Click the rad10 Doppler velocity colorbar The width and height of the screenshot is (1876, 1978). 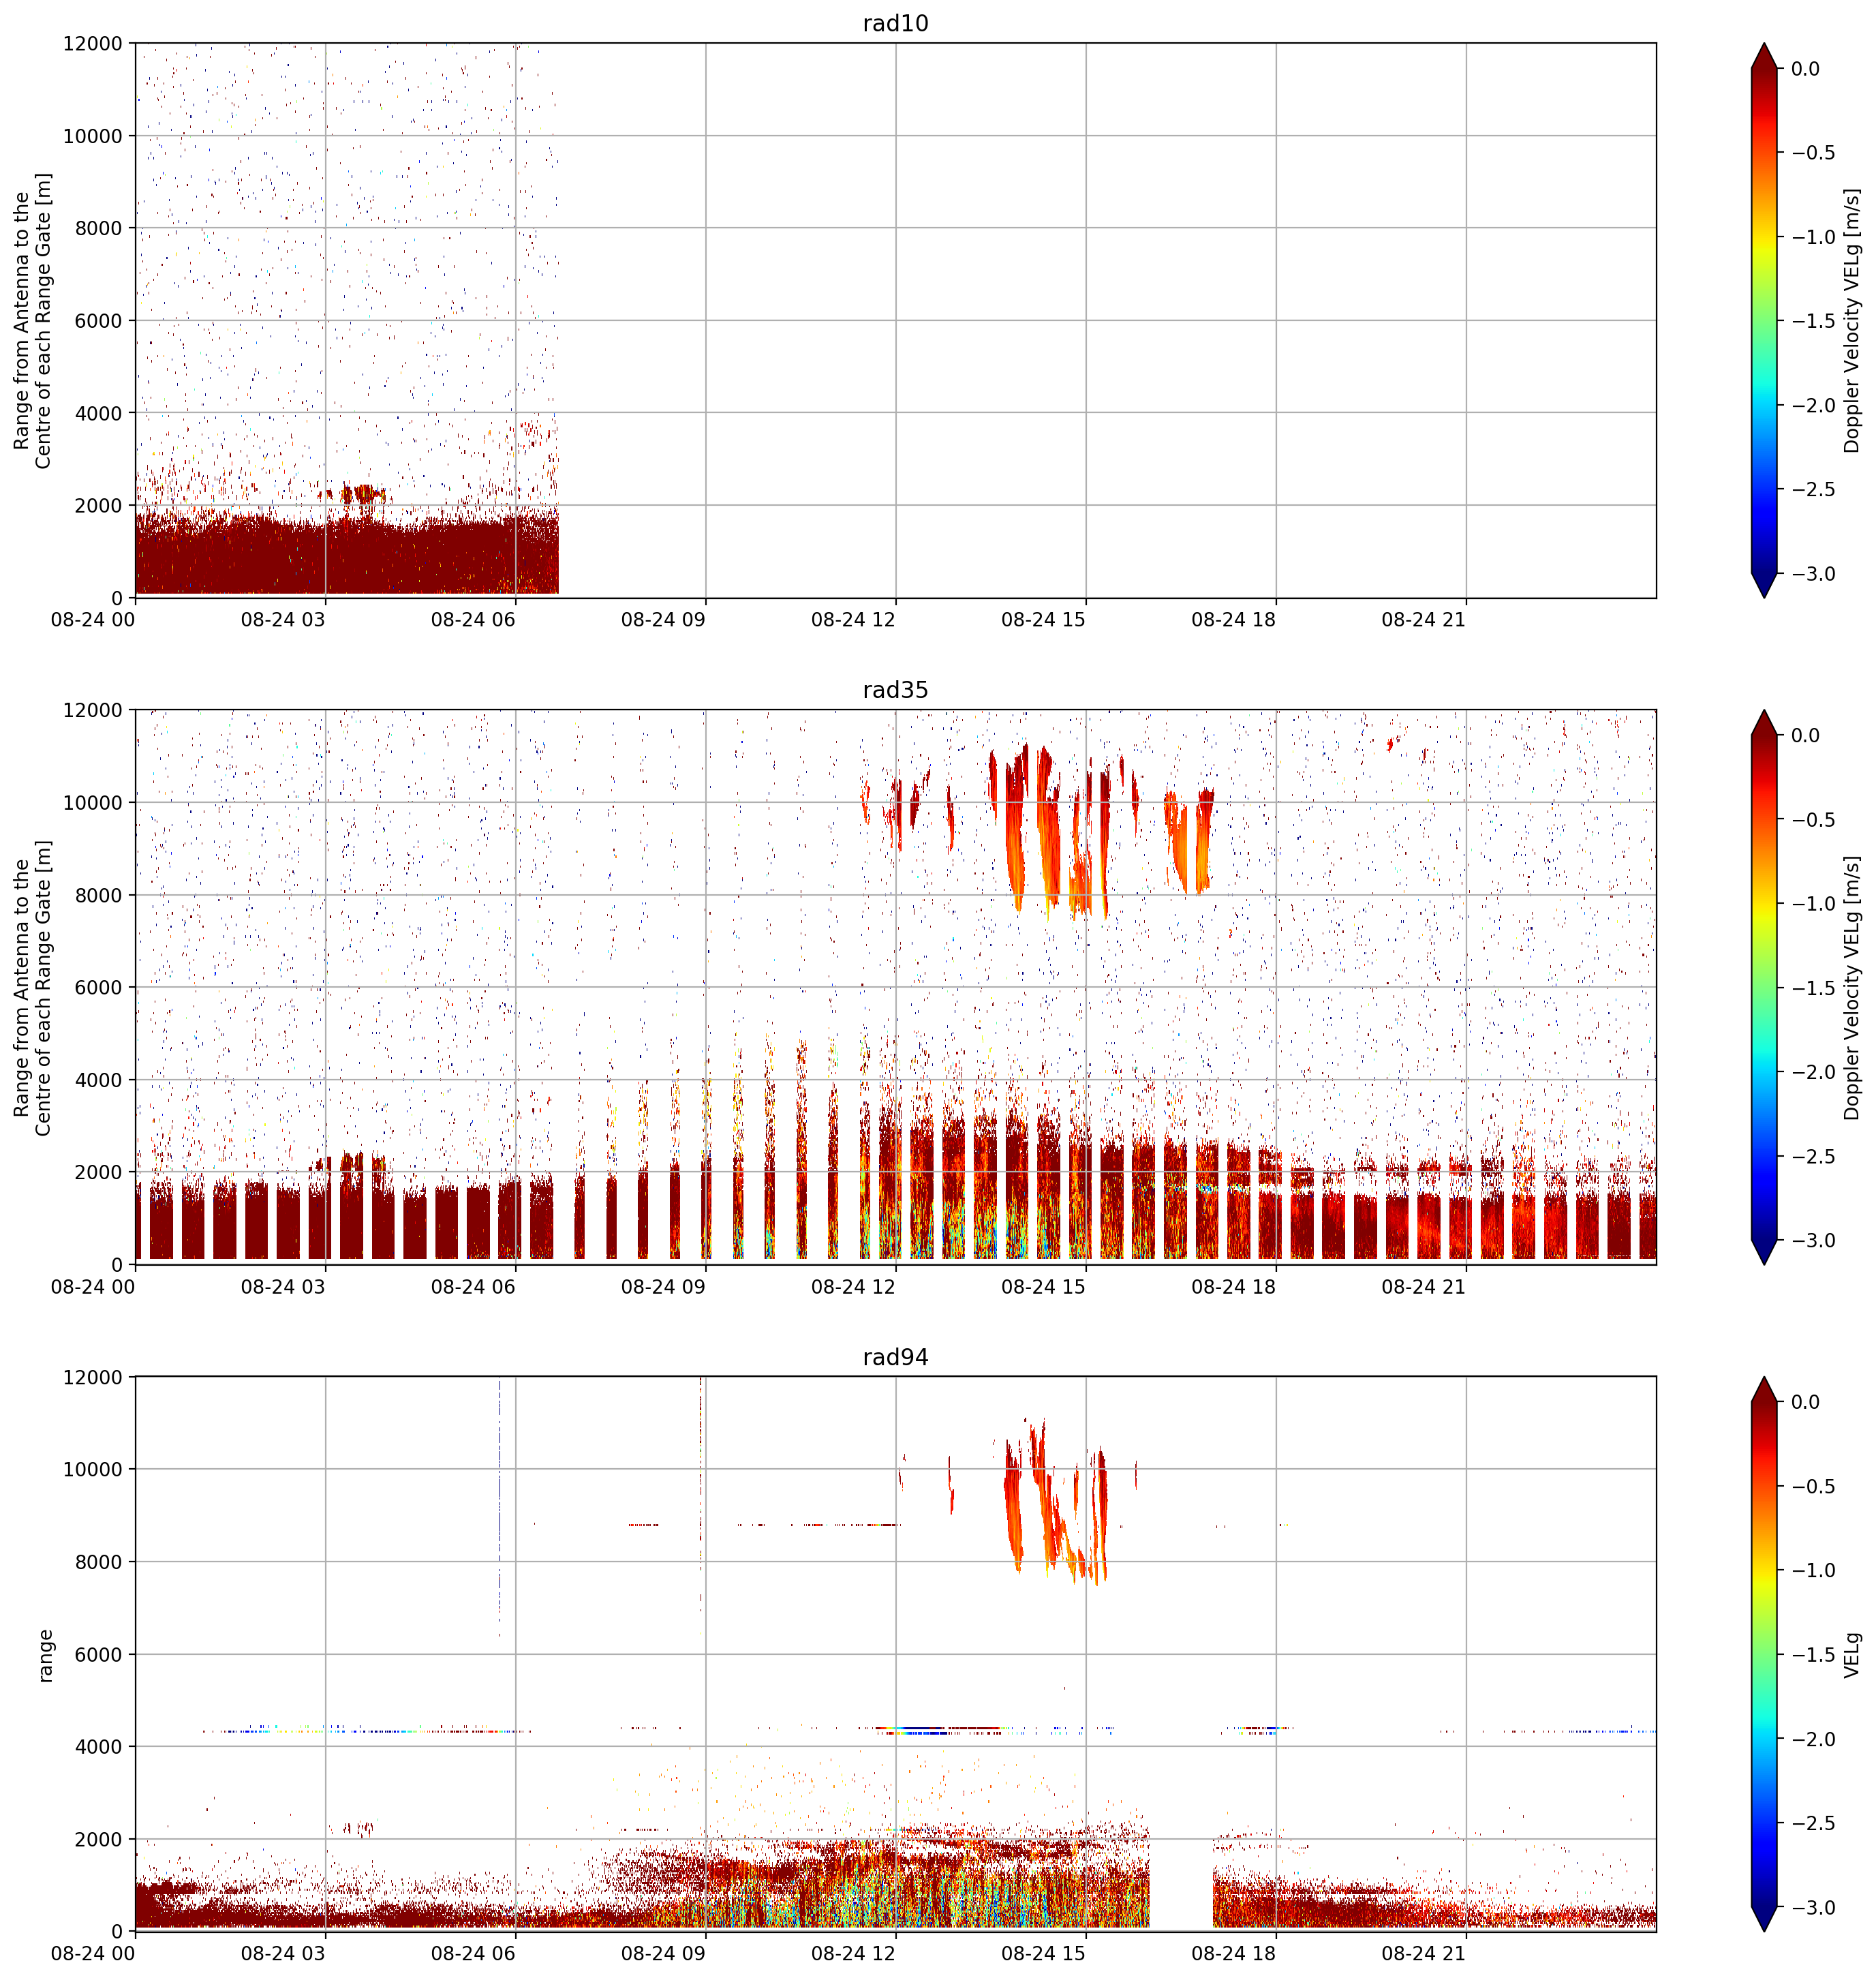coord(1764,320)
